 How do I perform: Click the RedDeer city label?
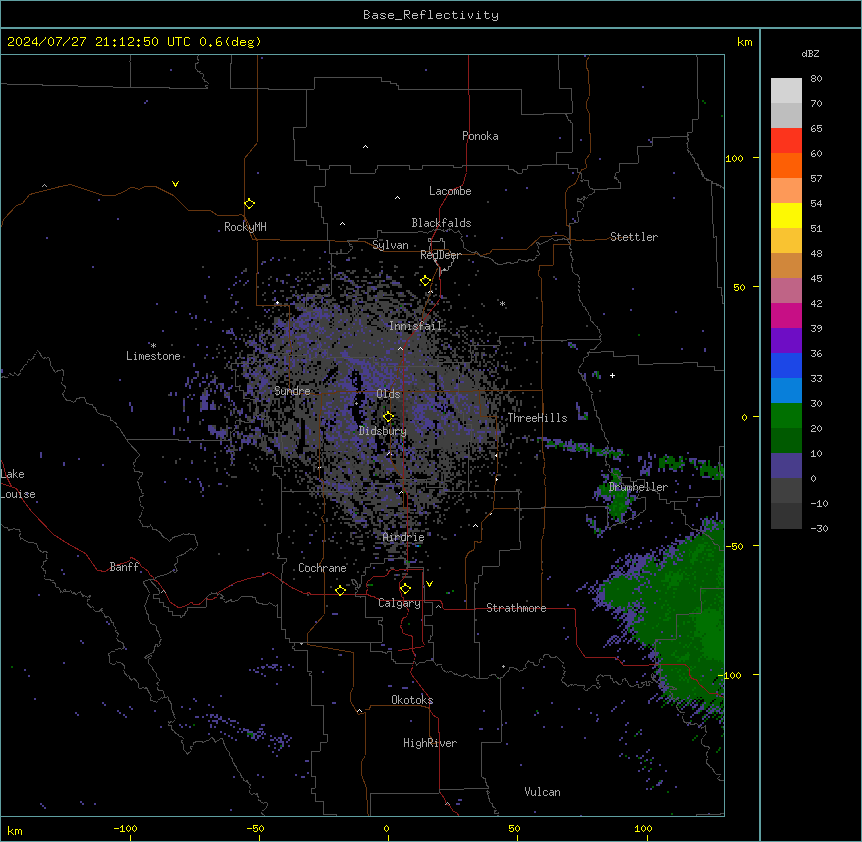(440, 255)
